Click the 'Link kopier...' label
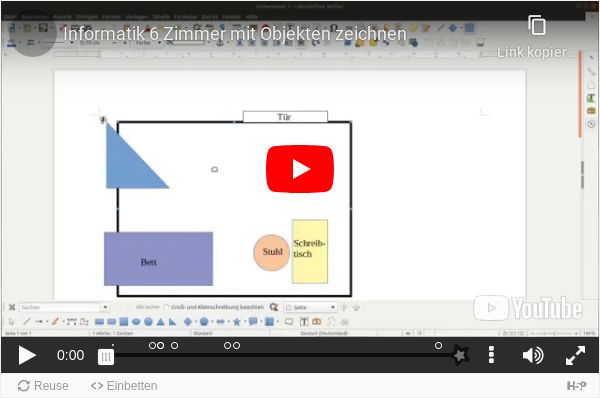Image resolution: width=600 pixels, height=398 pixels. (537, 52)
